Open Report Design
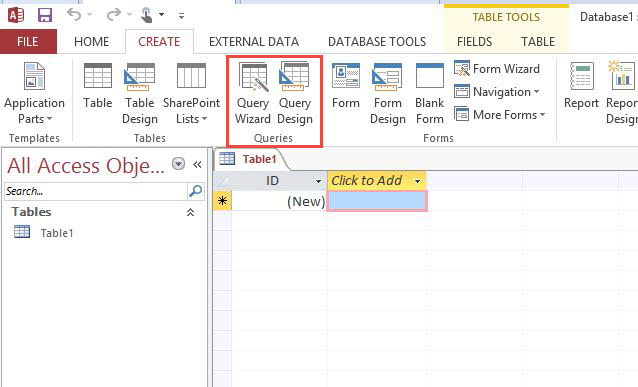The height and width of the screenshot is (387, 638). click(x=622, y=93)
